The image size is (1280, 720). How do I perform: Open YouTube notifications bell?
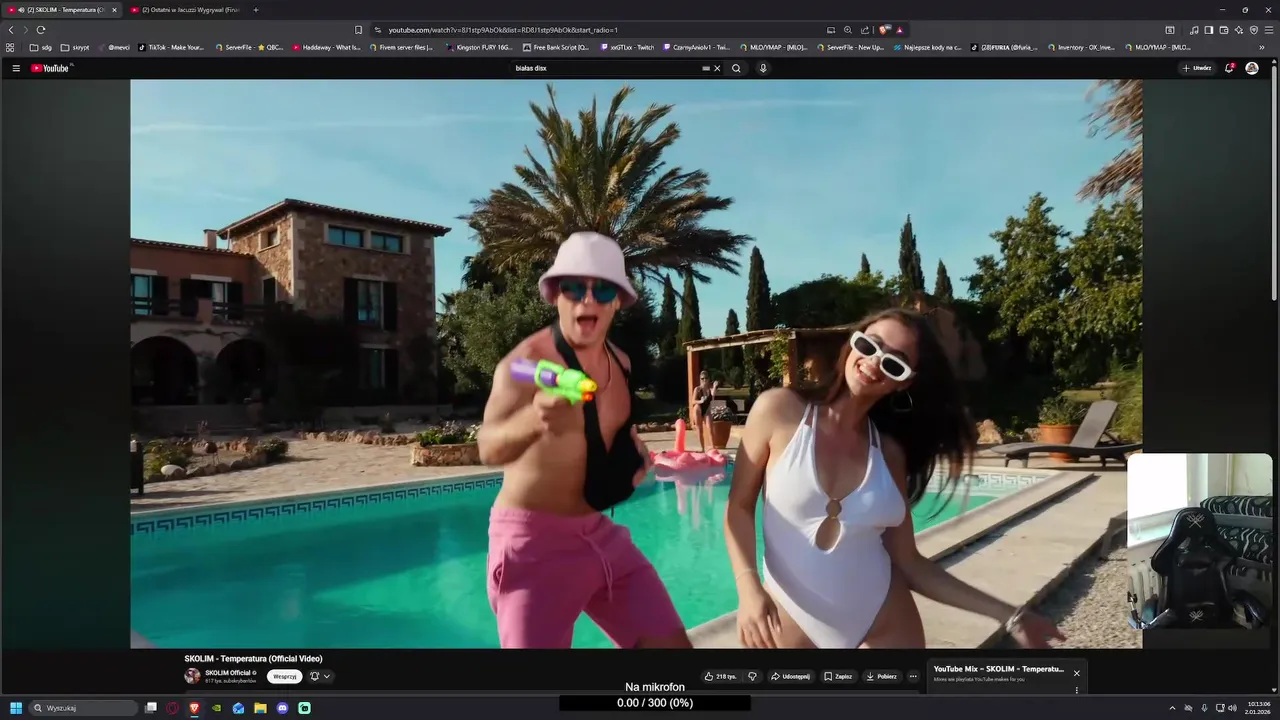tap(1230, 68)
